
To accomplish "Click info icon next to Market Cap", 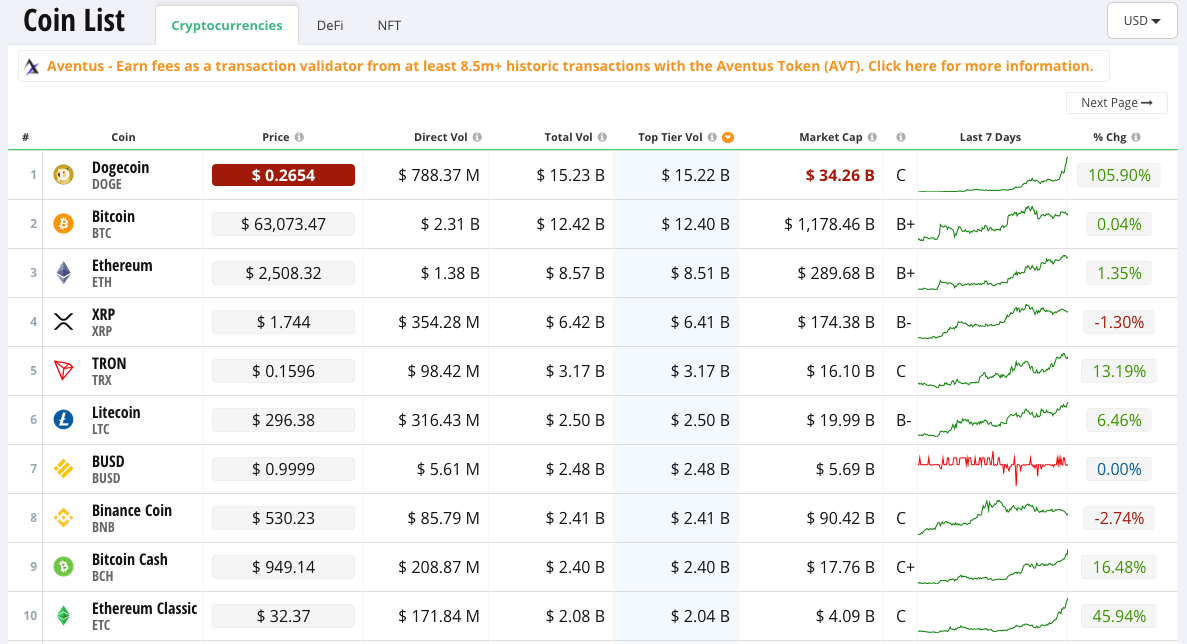I will [872, 137].
